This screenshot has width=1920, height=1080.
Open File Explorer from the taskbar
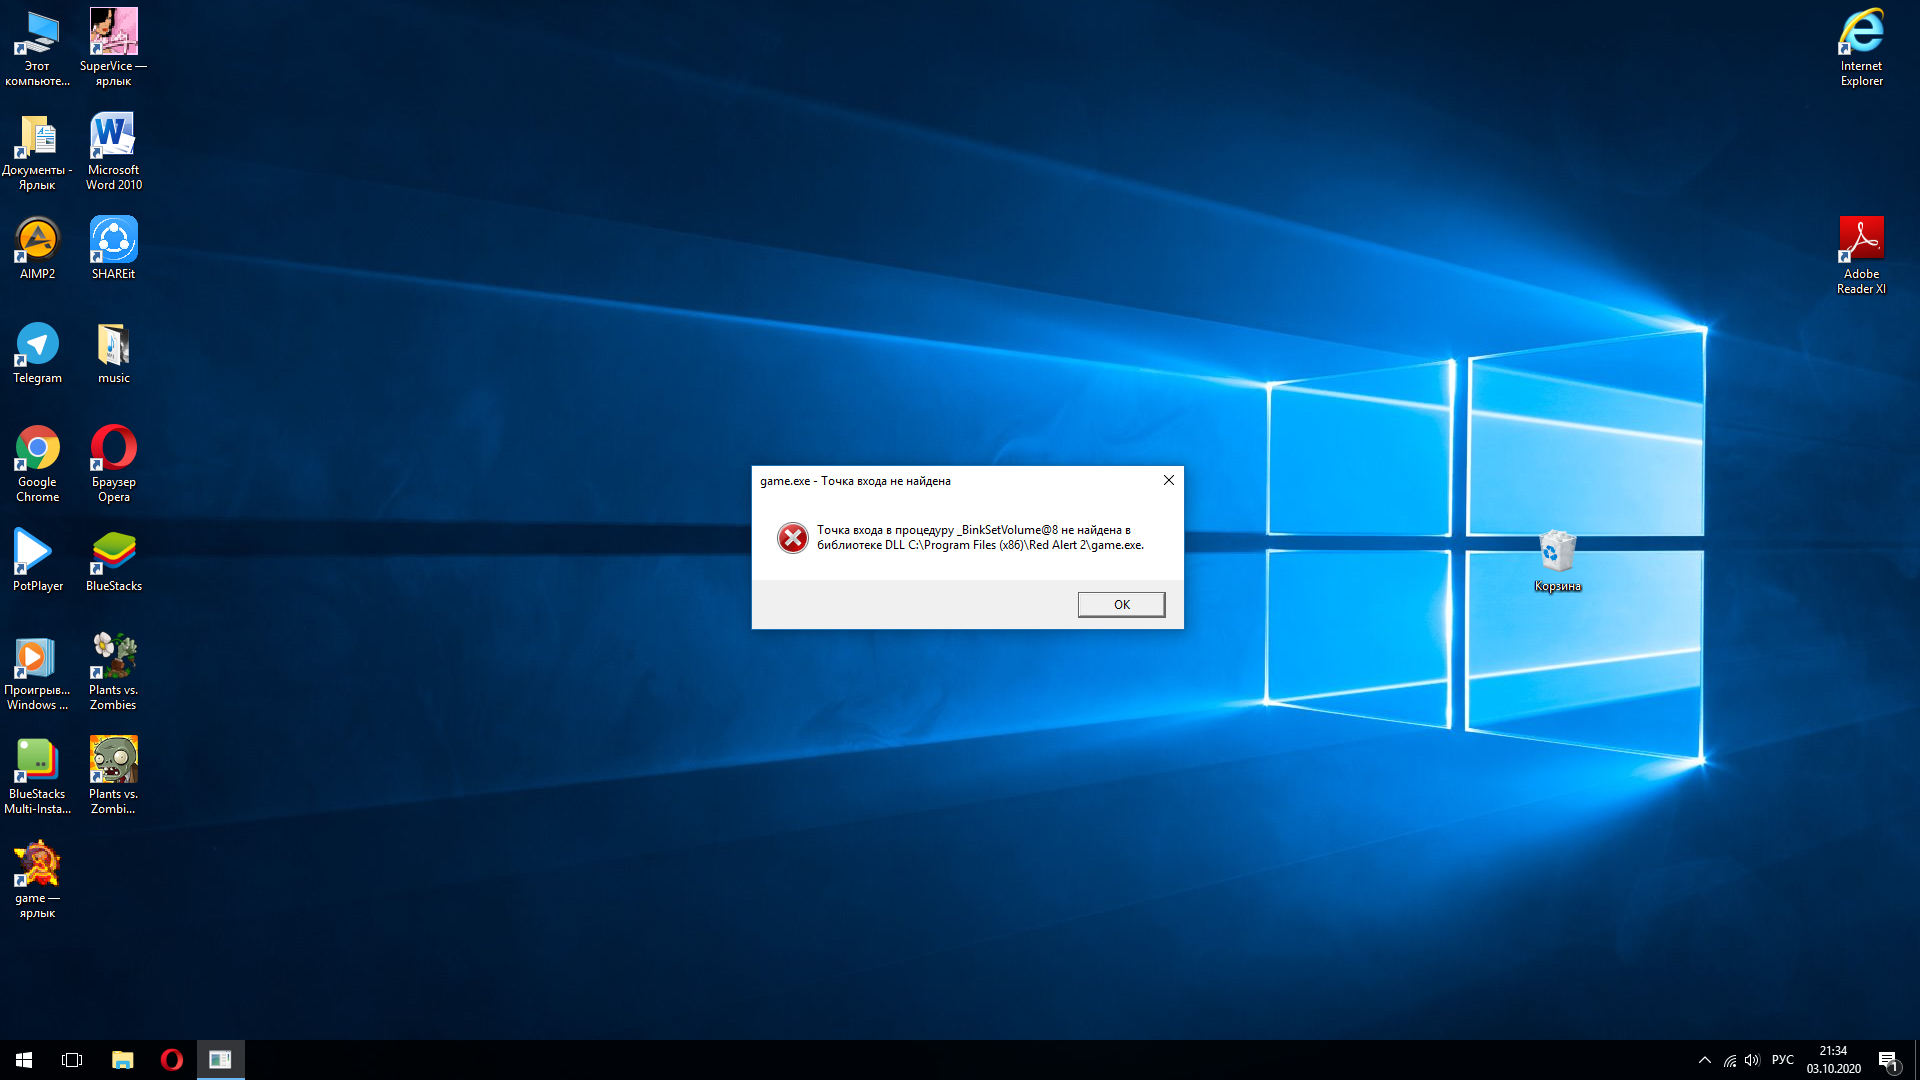pyautogui.click(x=122, y=1060)
